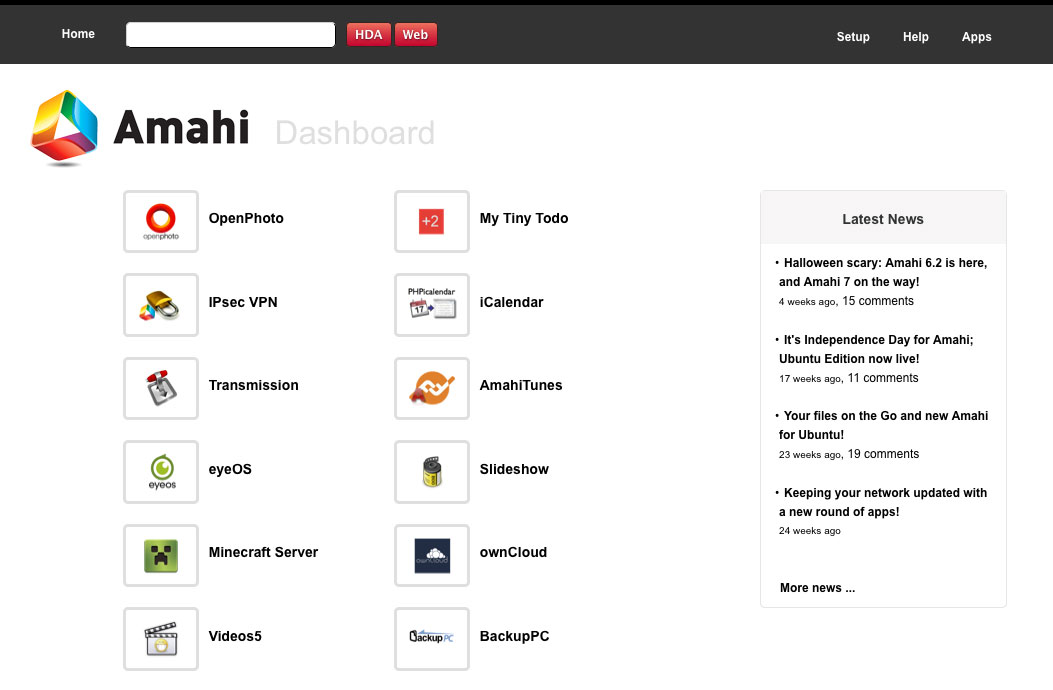Launch the IPsec VPN padlock icon
Image resolution: width=1053 pixels, height=690 pixels.
(x=161, y=305)
